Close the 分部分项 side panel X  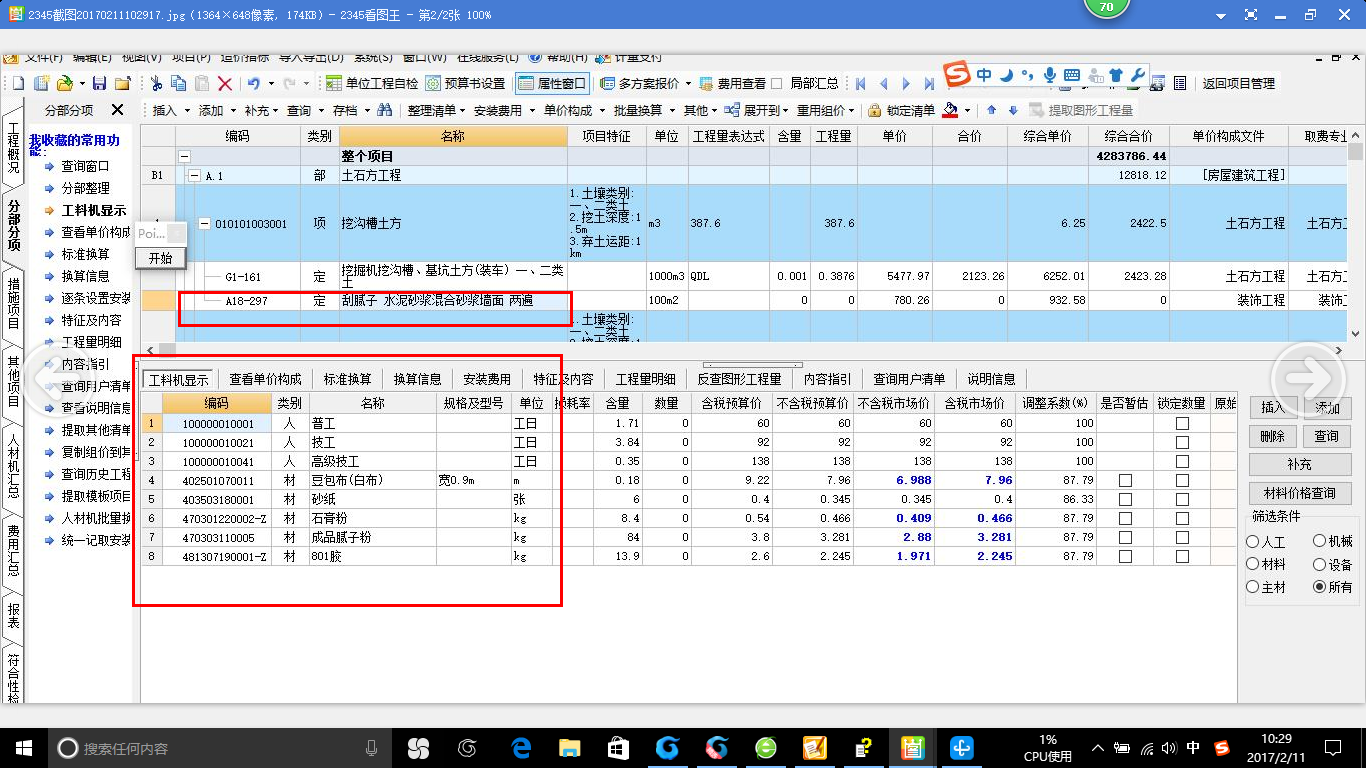point(117,110)
